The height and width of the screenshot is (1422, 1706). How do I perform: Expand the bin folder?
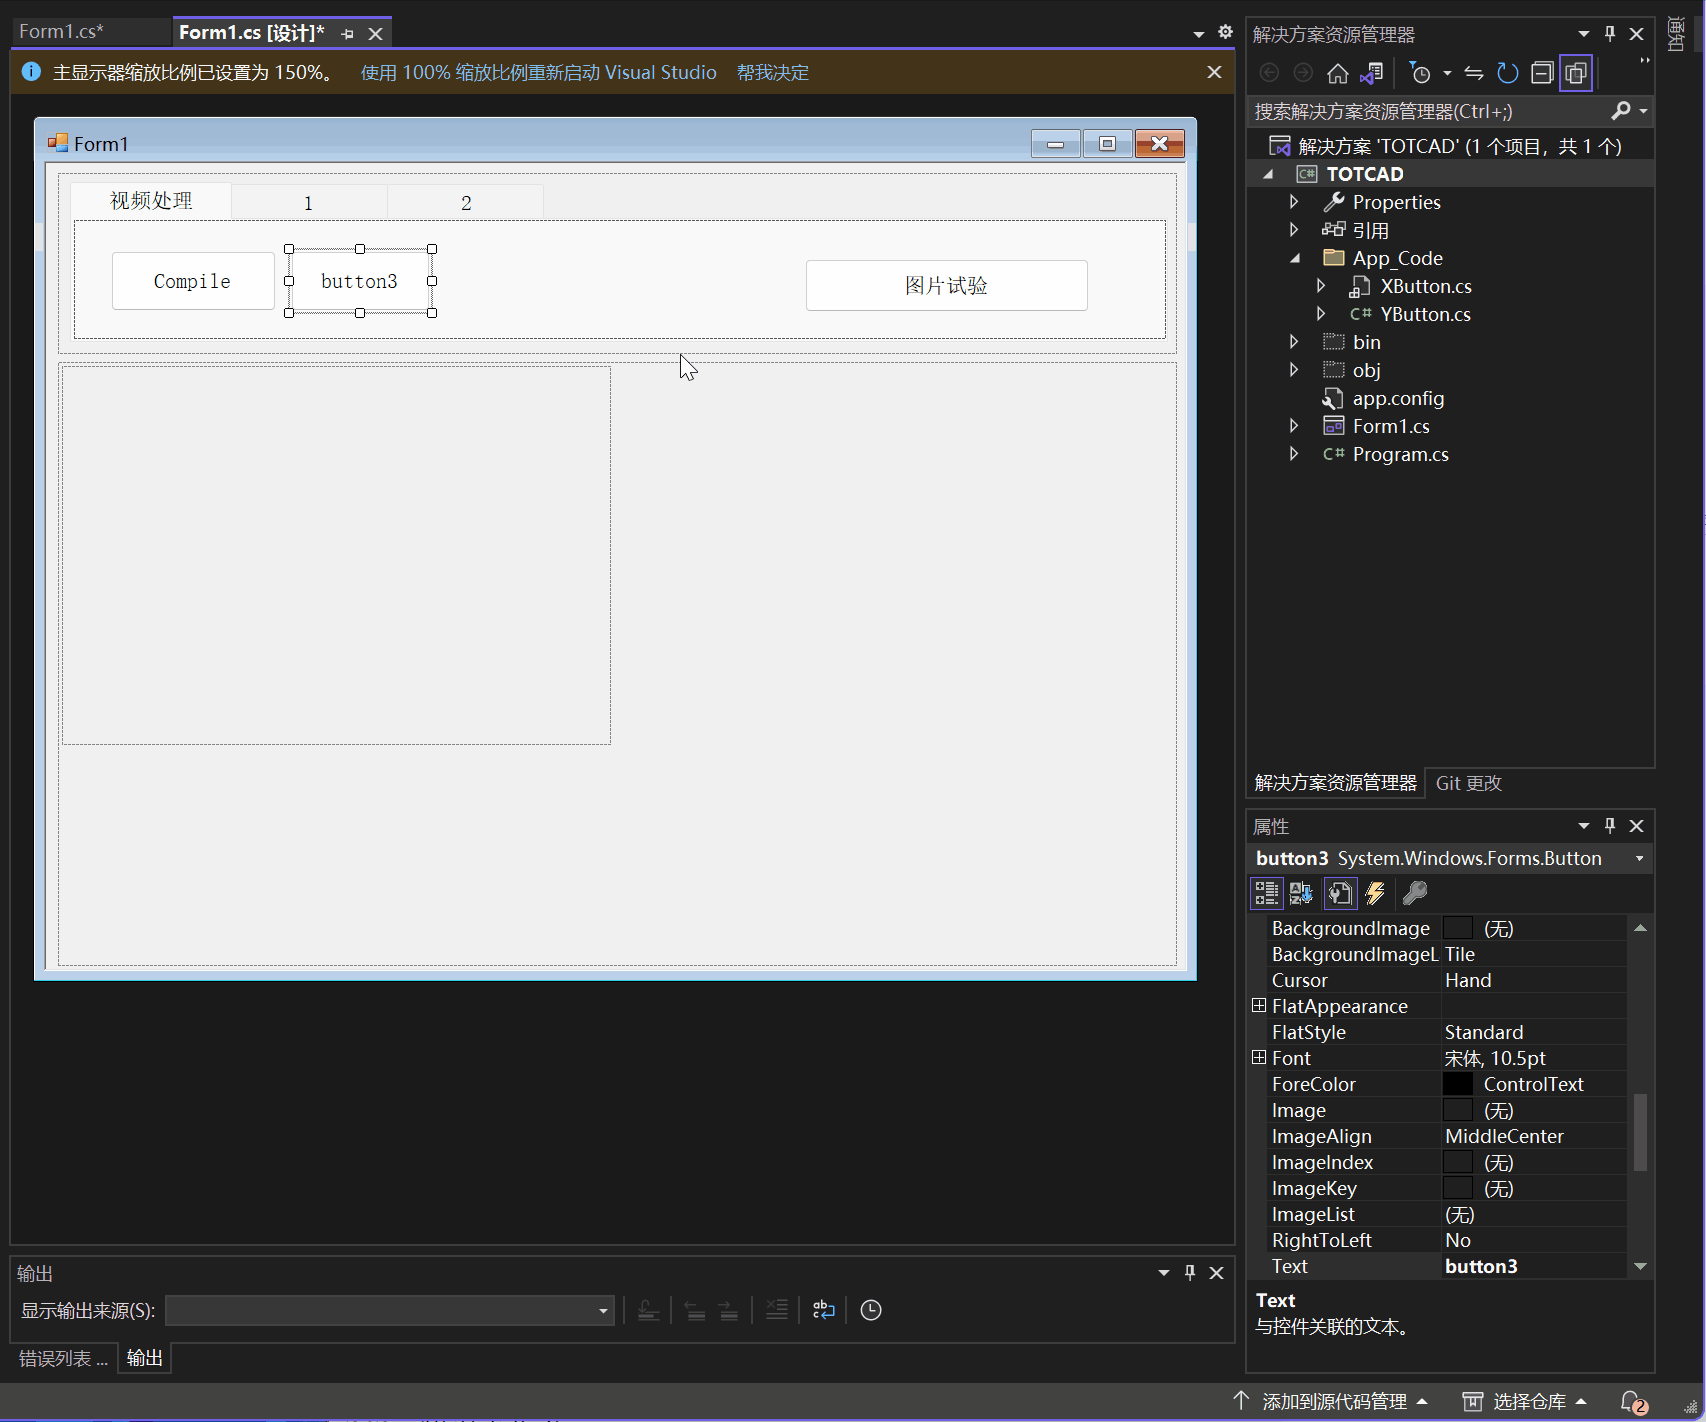[x=1294, y=342]
